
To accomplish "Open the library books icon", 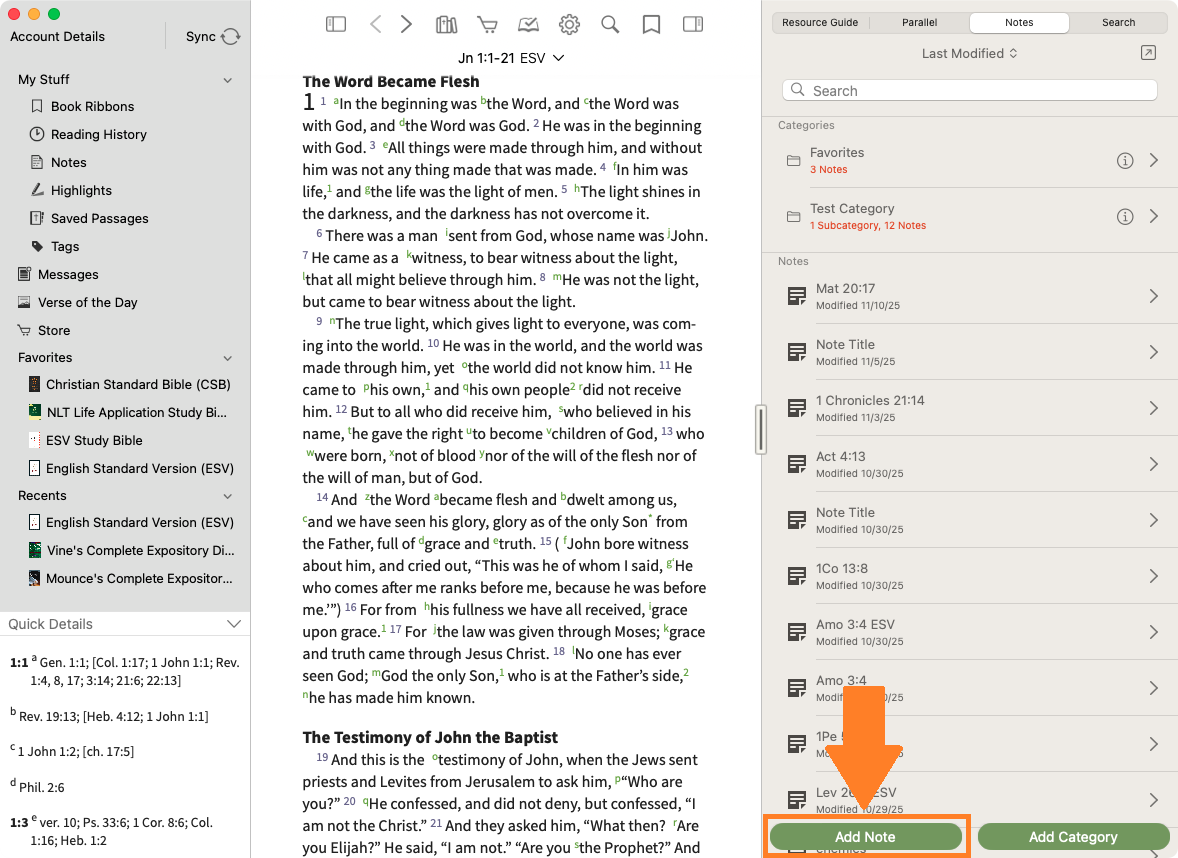I will coord(446,24).
